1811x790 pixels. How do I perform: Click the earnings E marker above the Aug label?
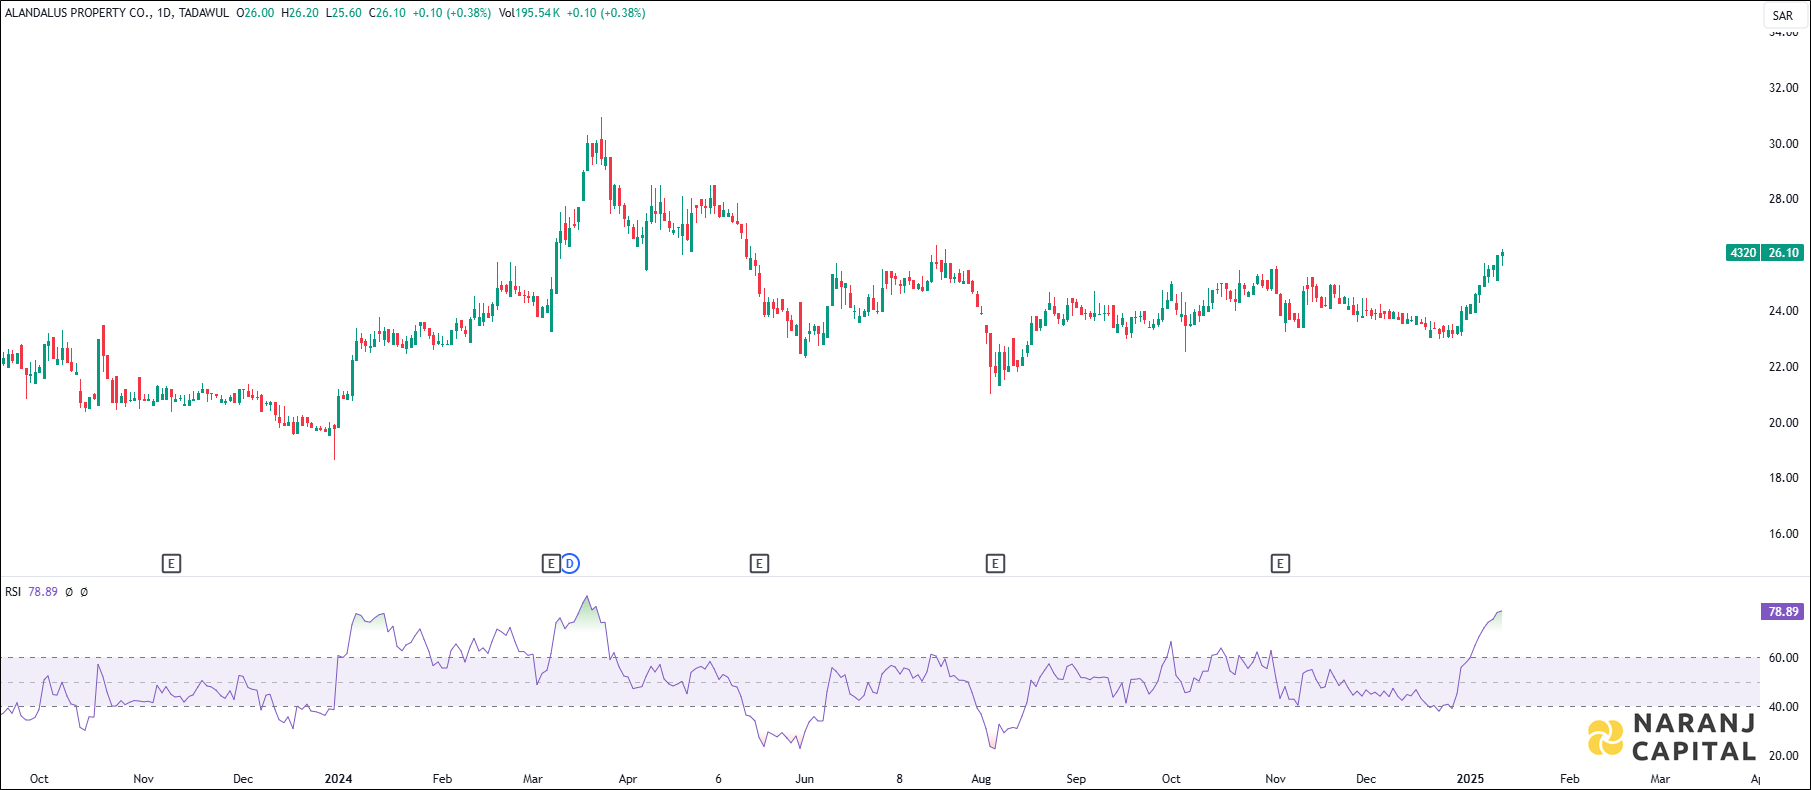(x=995, y=564)
